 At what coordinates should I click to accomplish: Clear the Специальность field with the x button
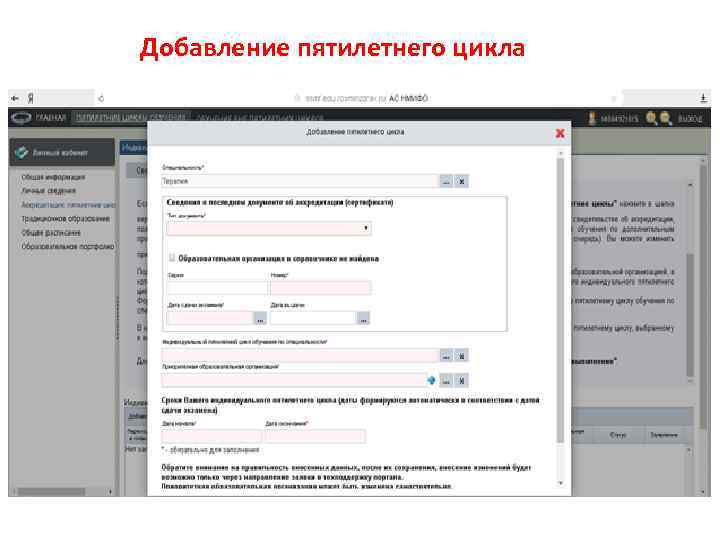point(461,181)
